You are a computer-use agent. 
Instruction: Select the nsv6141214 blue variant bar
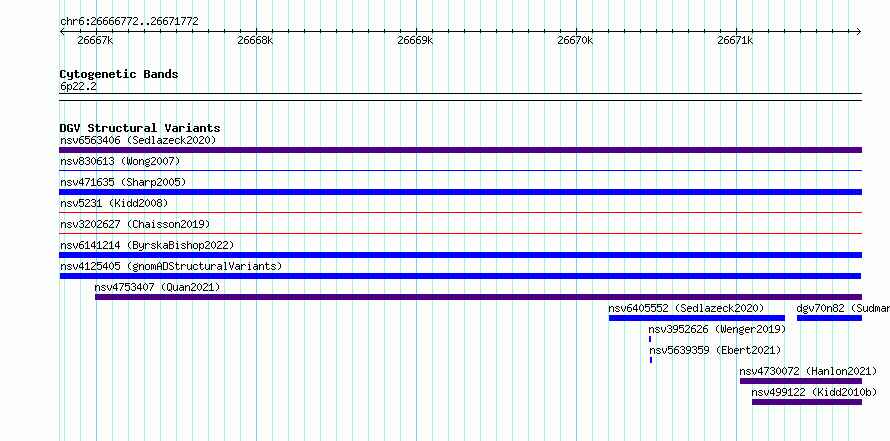pos(460,255)
